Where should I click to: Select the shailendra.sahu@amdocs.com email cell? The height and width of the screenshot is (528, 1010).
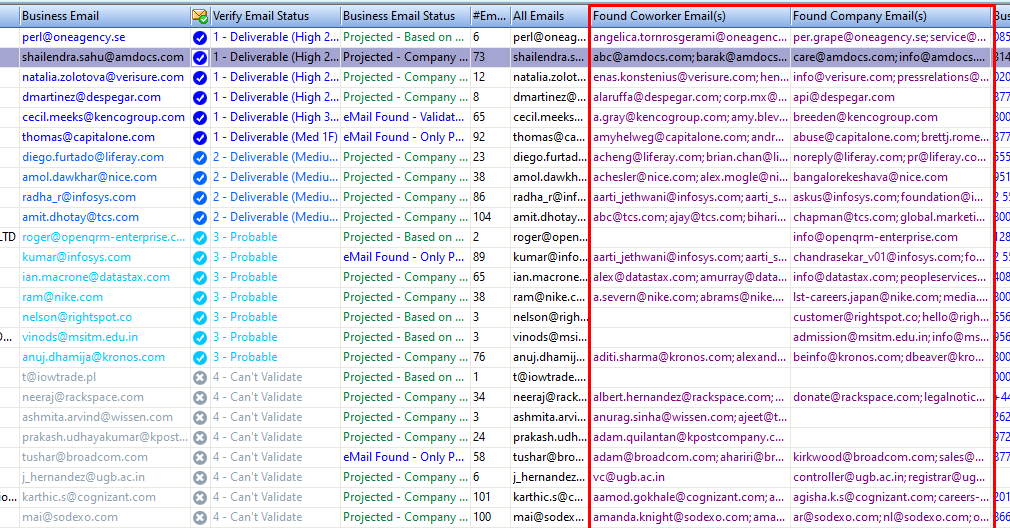(103, 57)
